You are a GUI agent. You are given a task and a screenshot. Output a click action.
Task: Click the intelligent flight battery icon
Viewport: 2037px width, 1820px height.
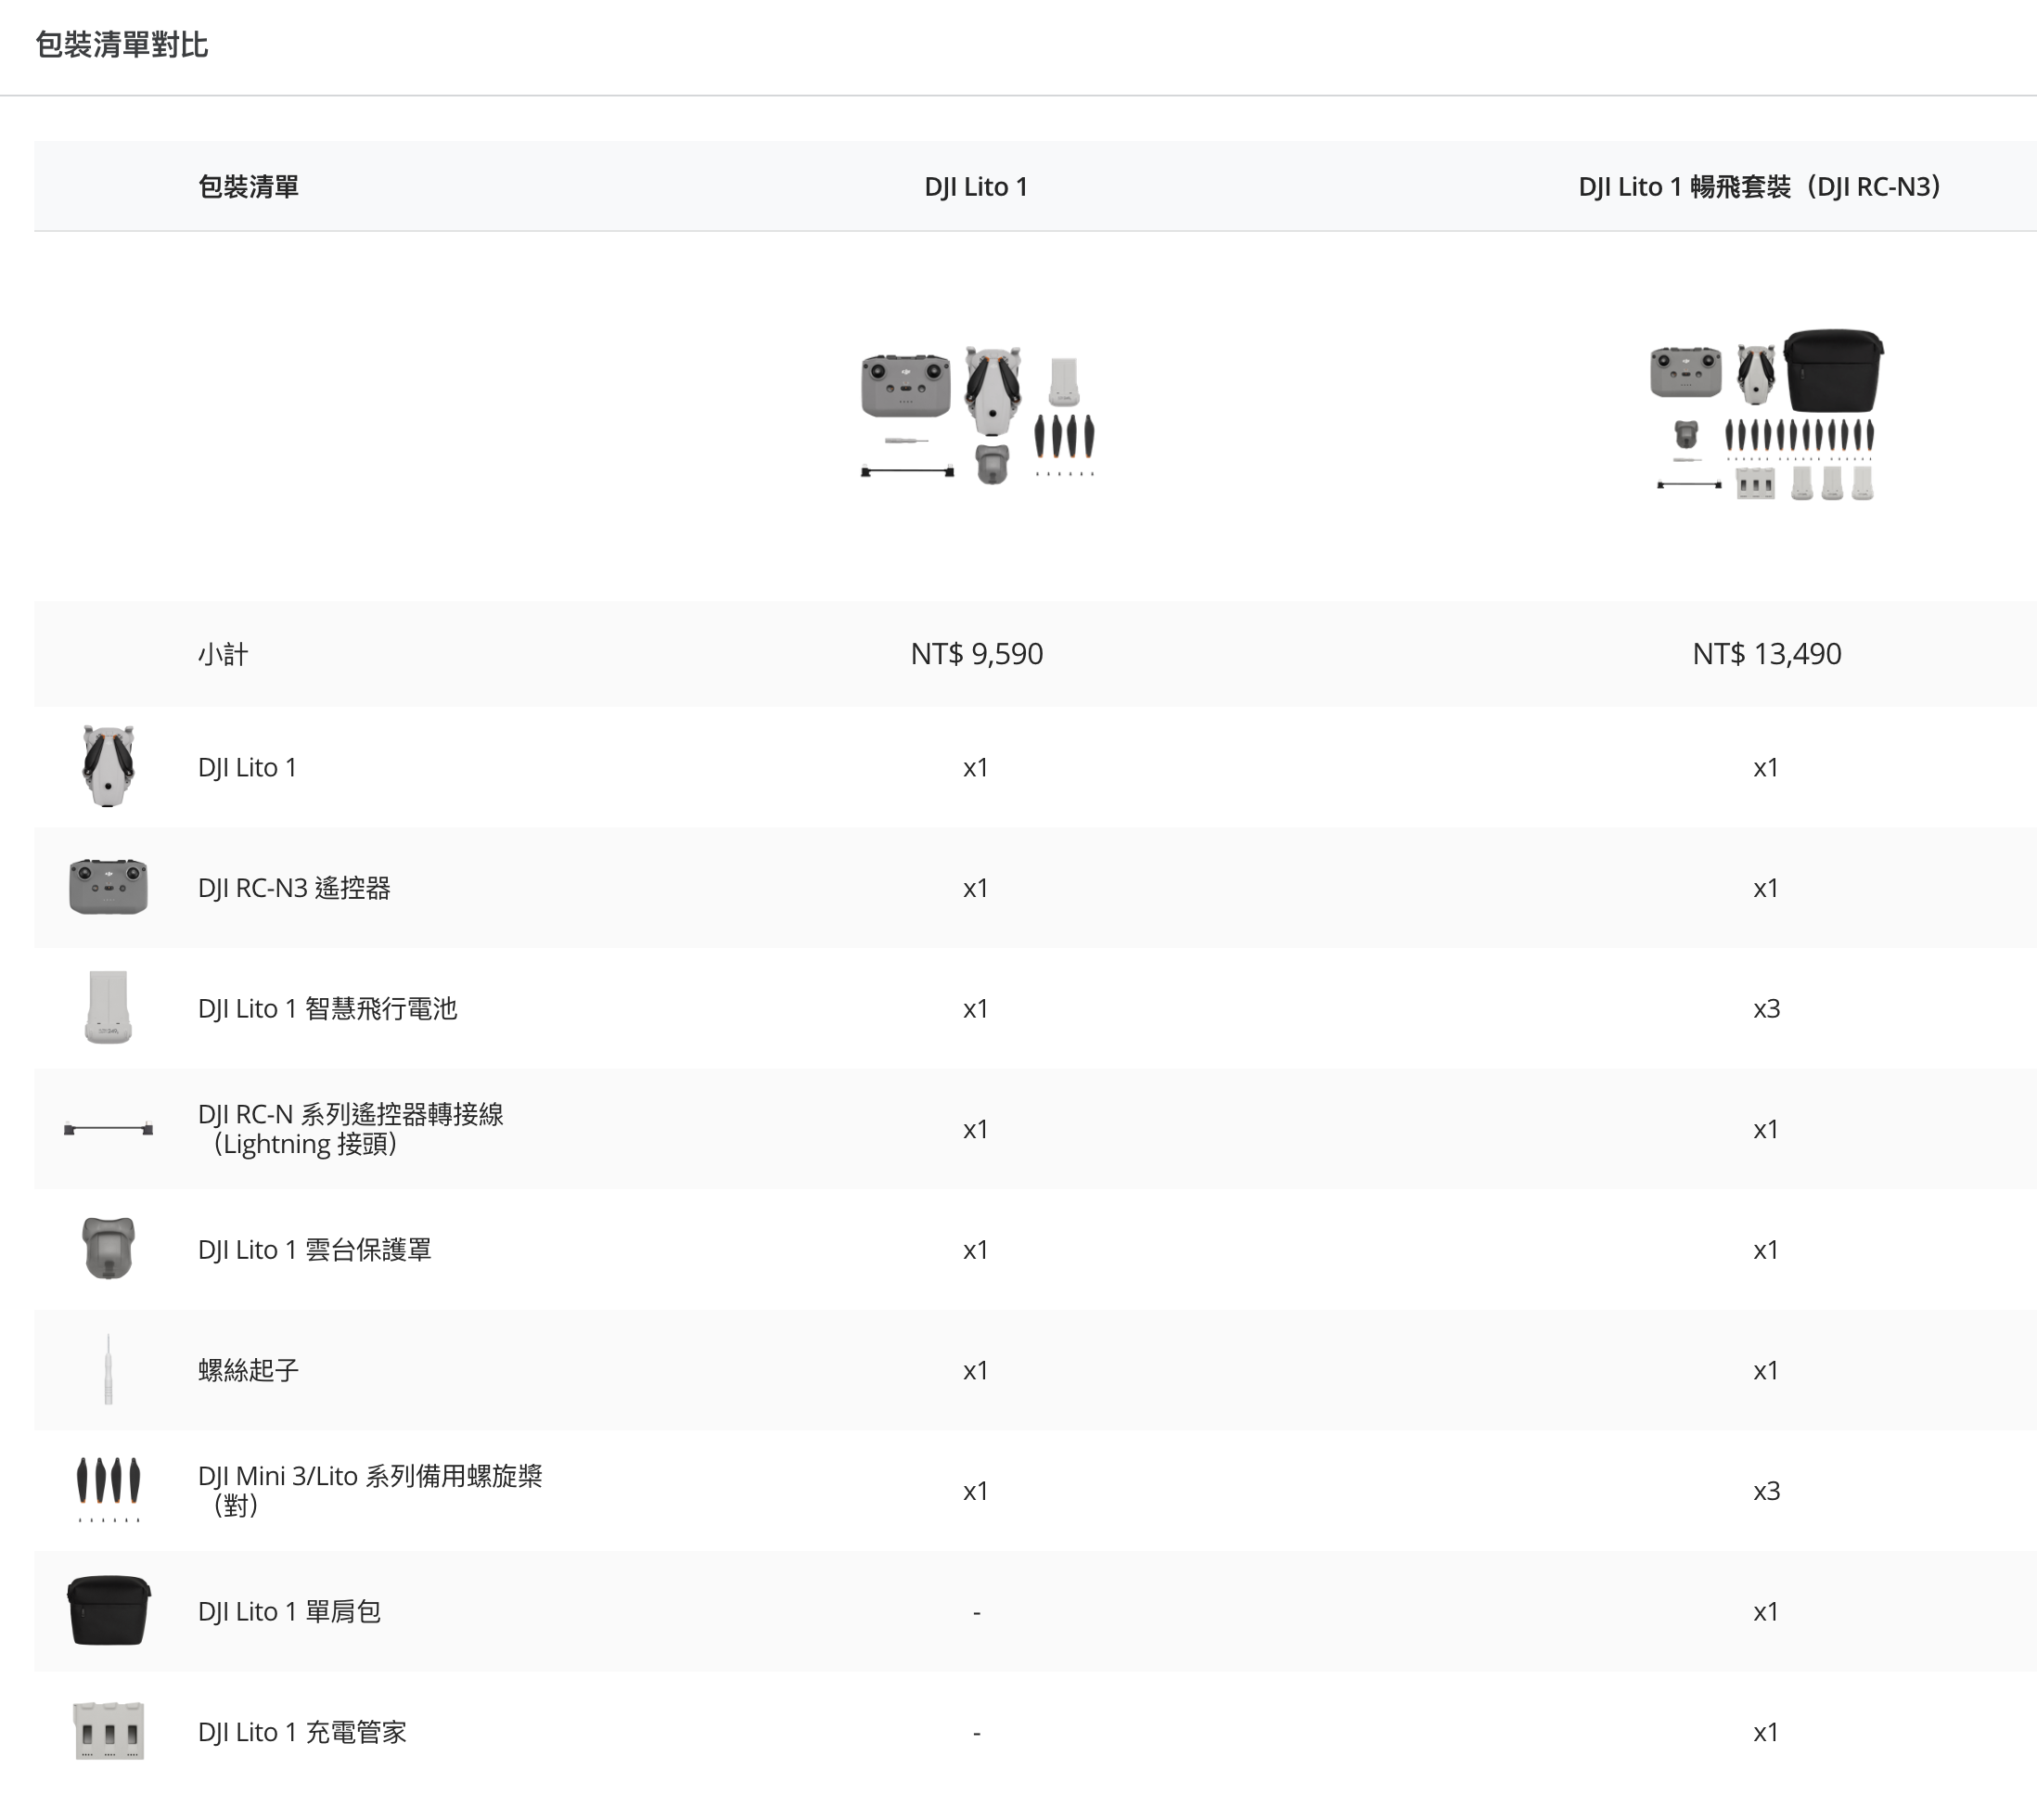(x=108, y=1007)
